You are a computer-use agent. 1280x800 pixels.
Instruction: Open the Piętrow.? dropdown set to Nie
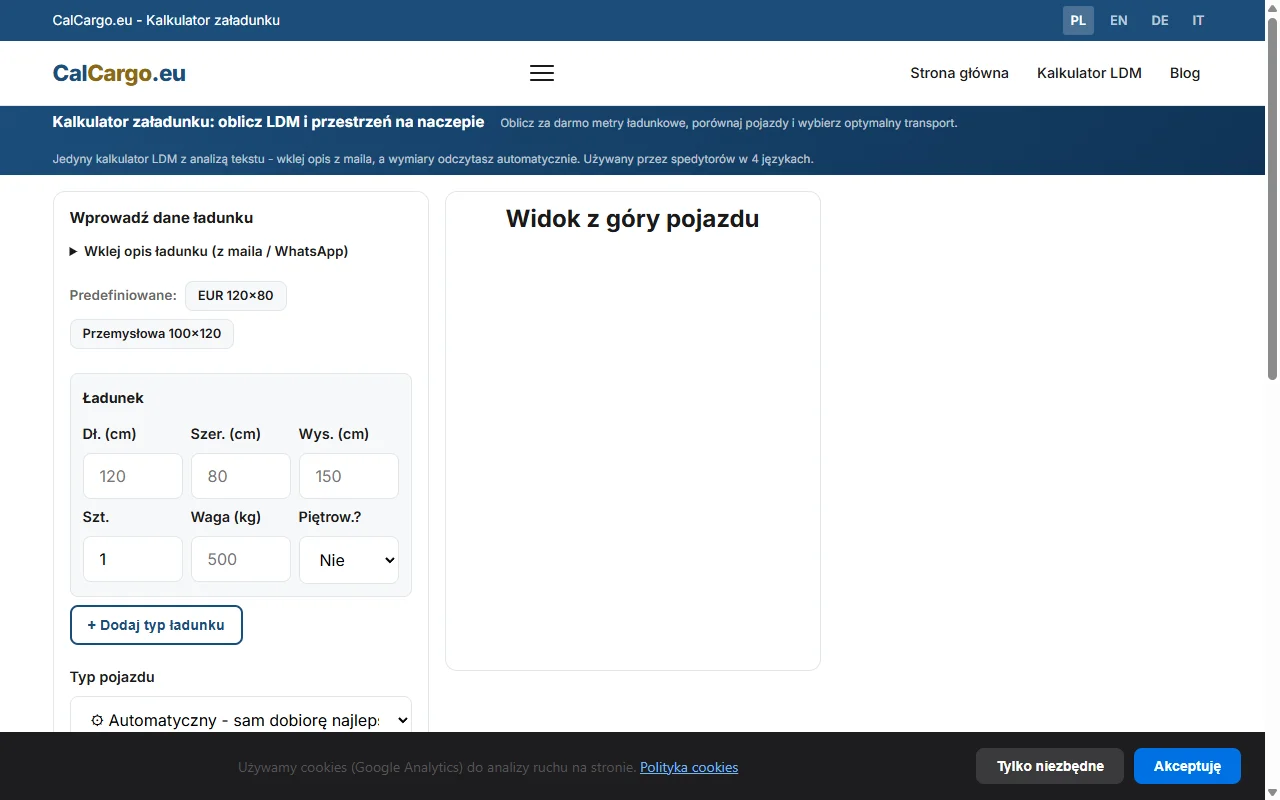pos(348,560)
